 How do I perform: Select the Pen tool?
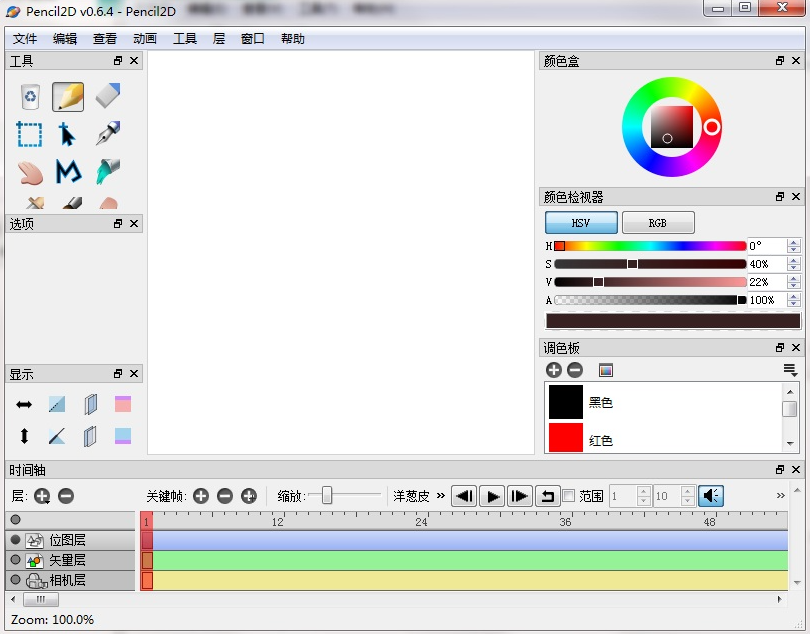point(107,134)
